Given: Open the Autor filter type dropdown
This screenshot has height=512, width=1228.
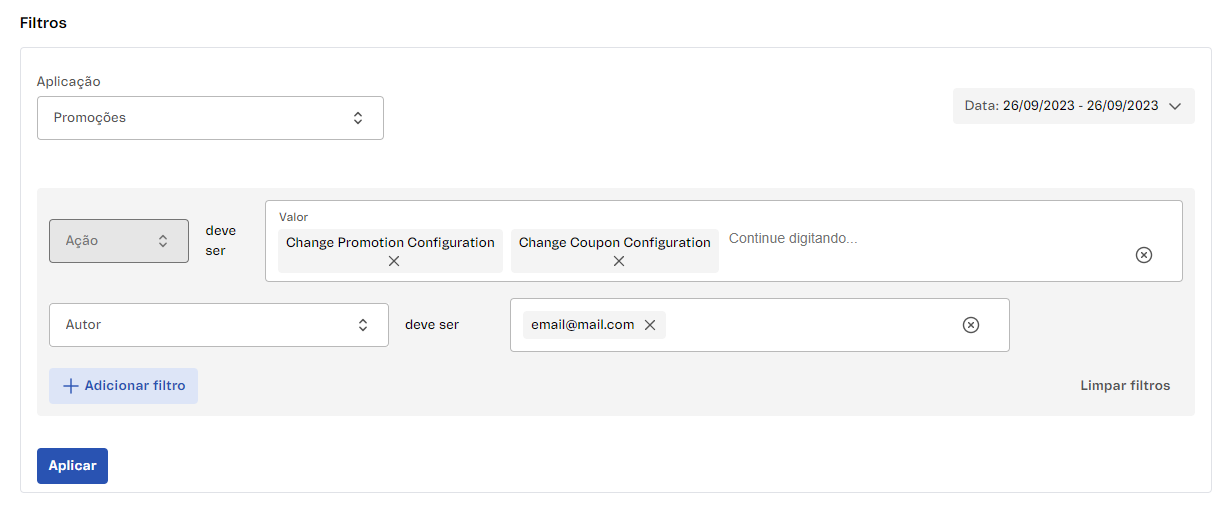Looking at the screenshot, I should click(x=218, y=325).
